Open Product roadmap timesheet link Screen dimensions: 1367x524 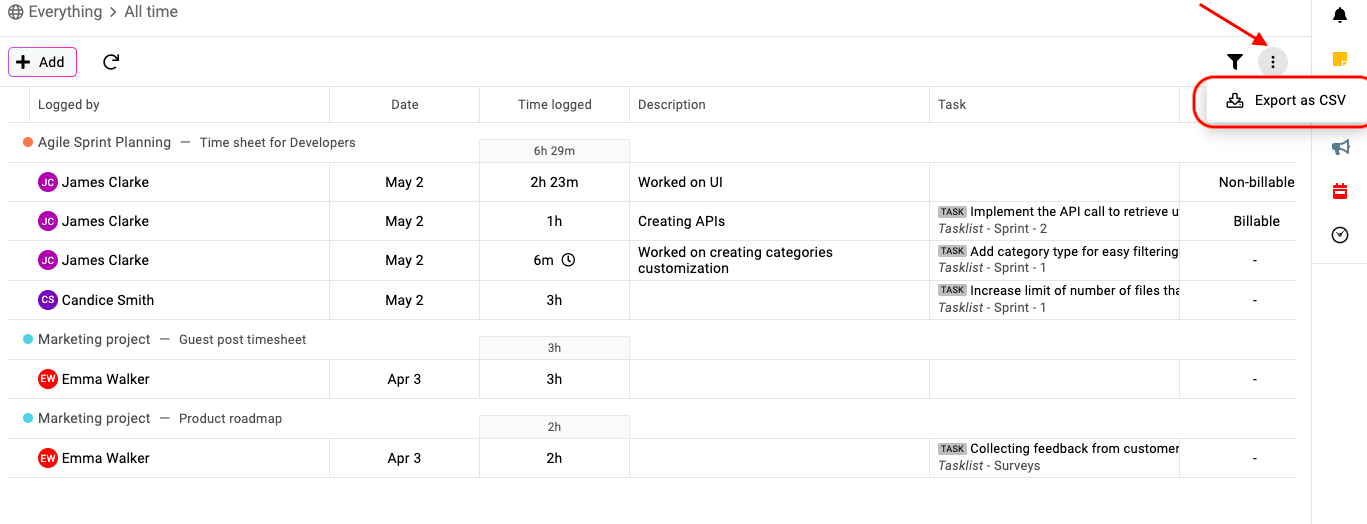(230, 419)
